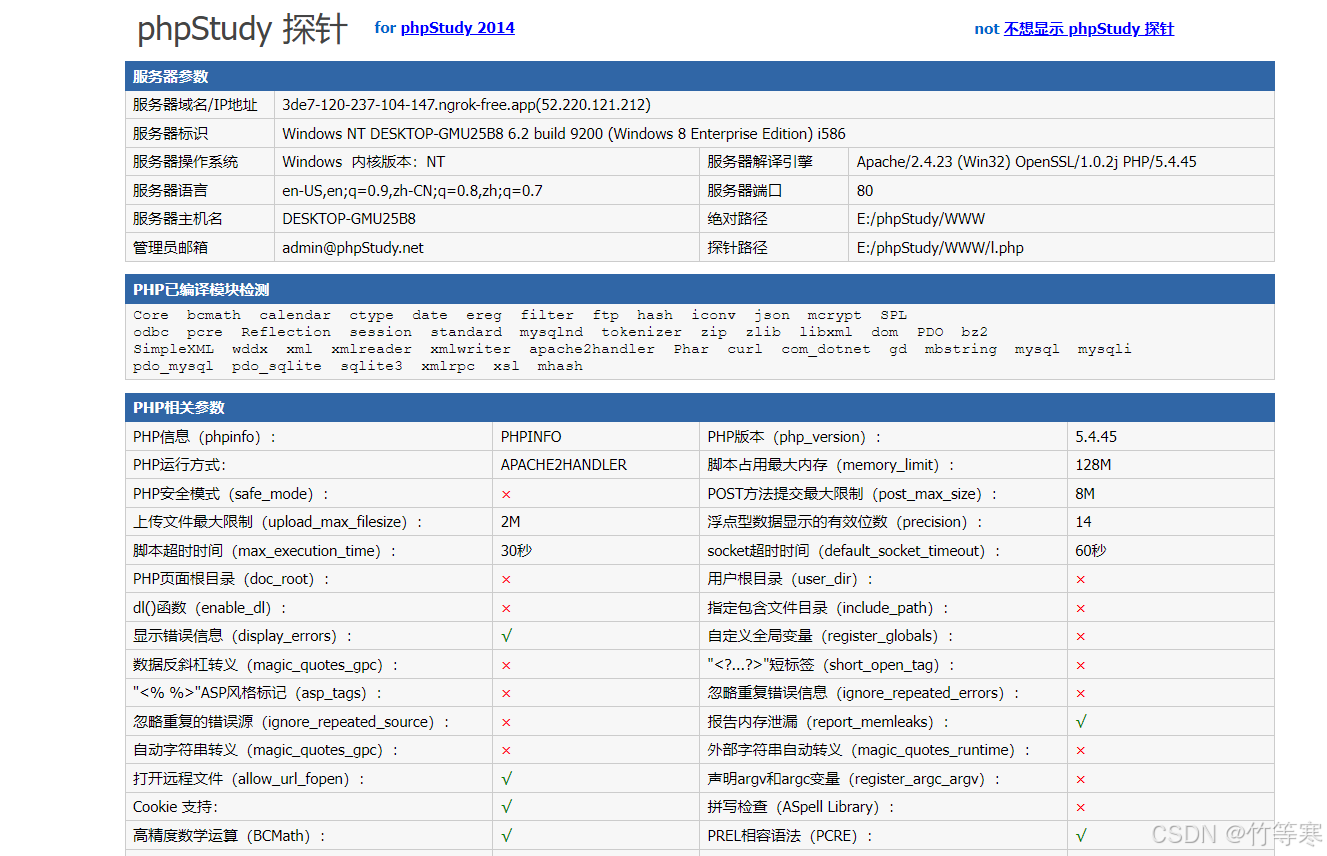
Task: Open the PHPINFO link
Action: (531, 437)
